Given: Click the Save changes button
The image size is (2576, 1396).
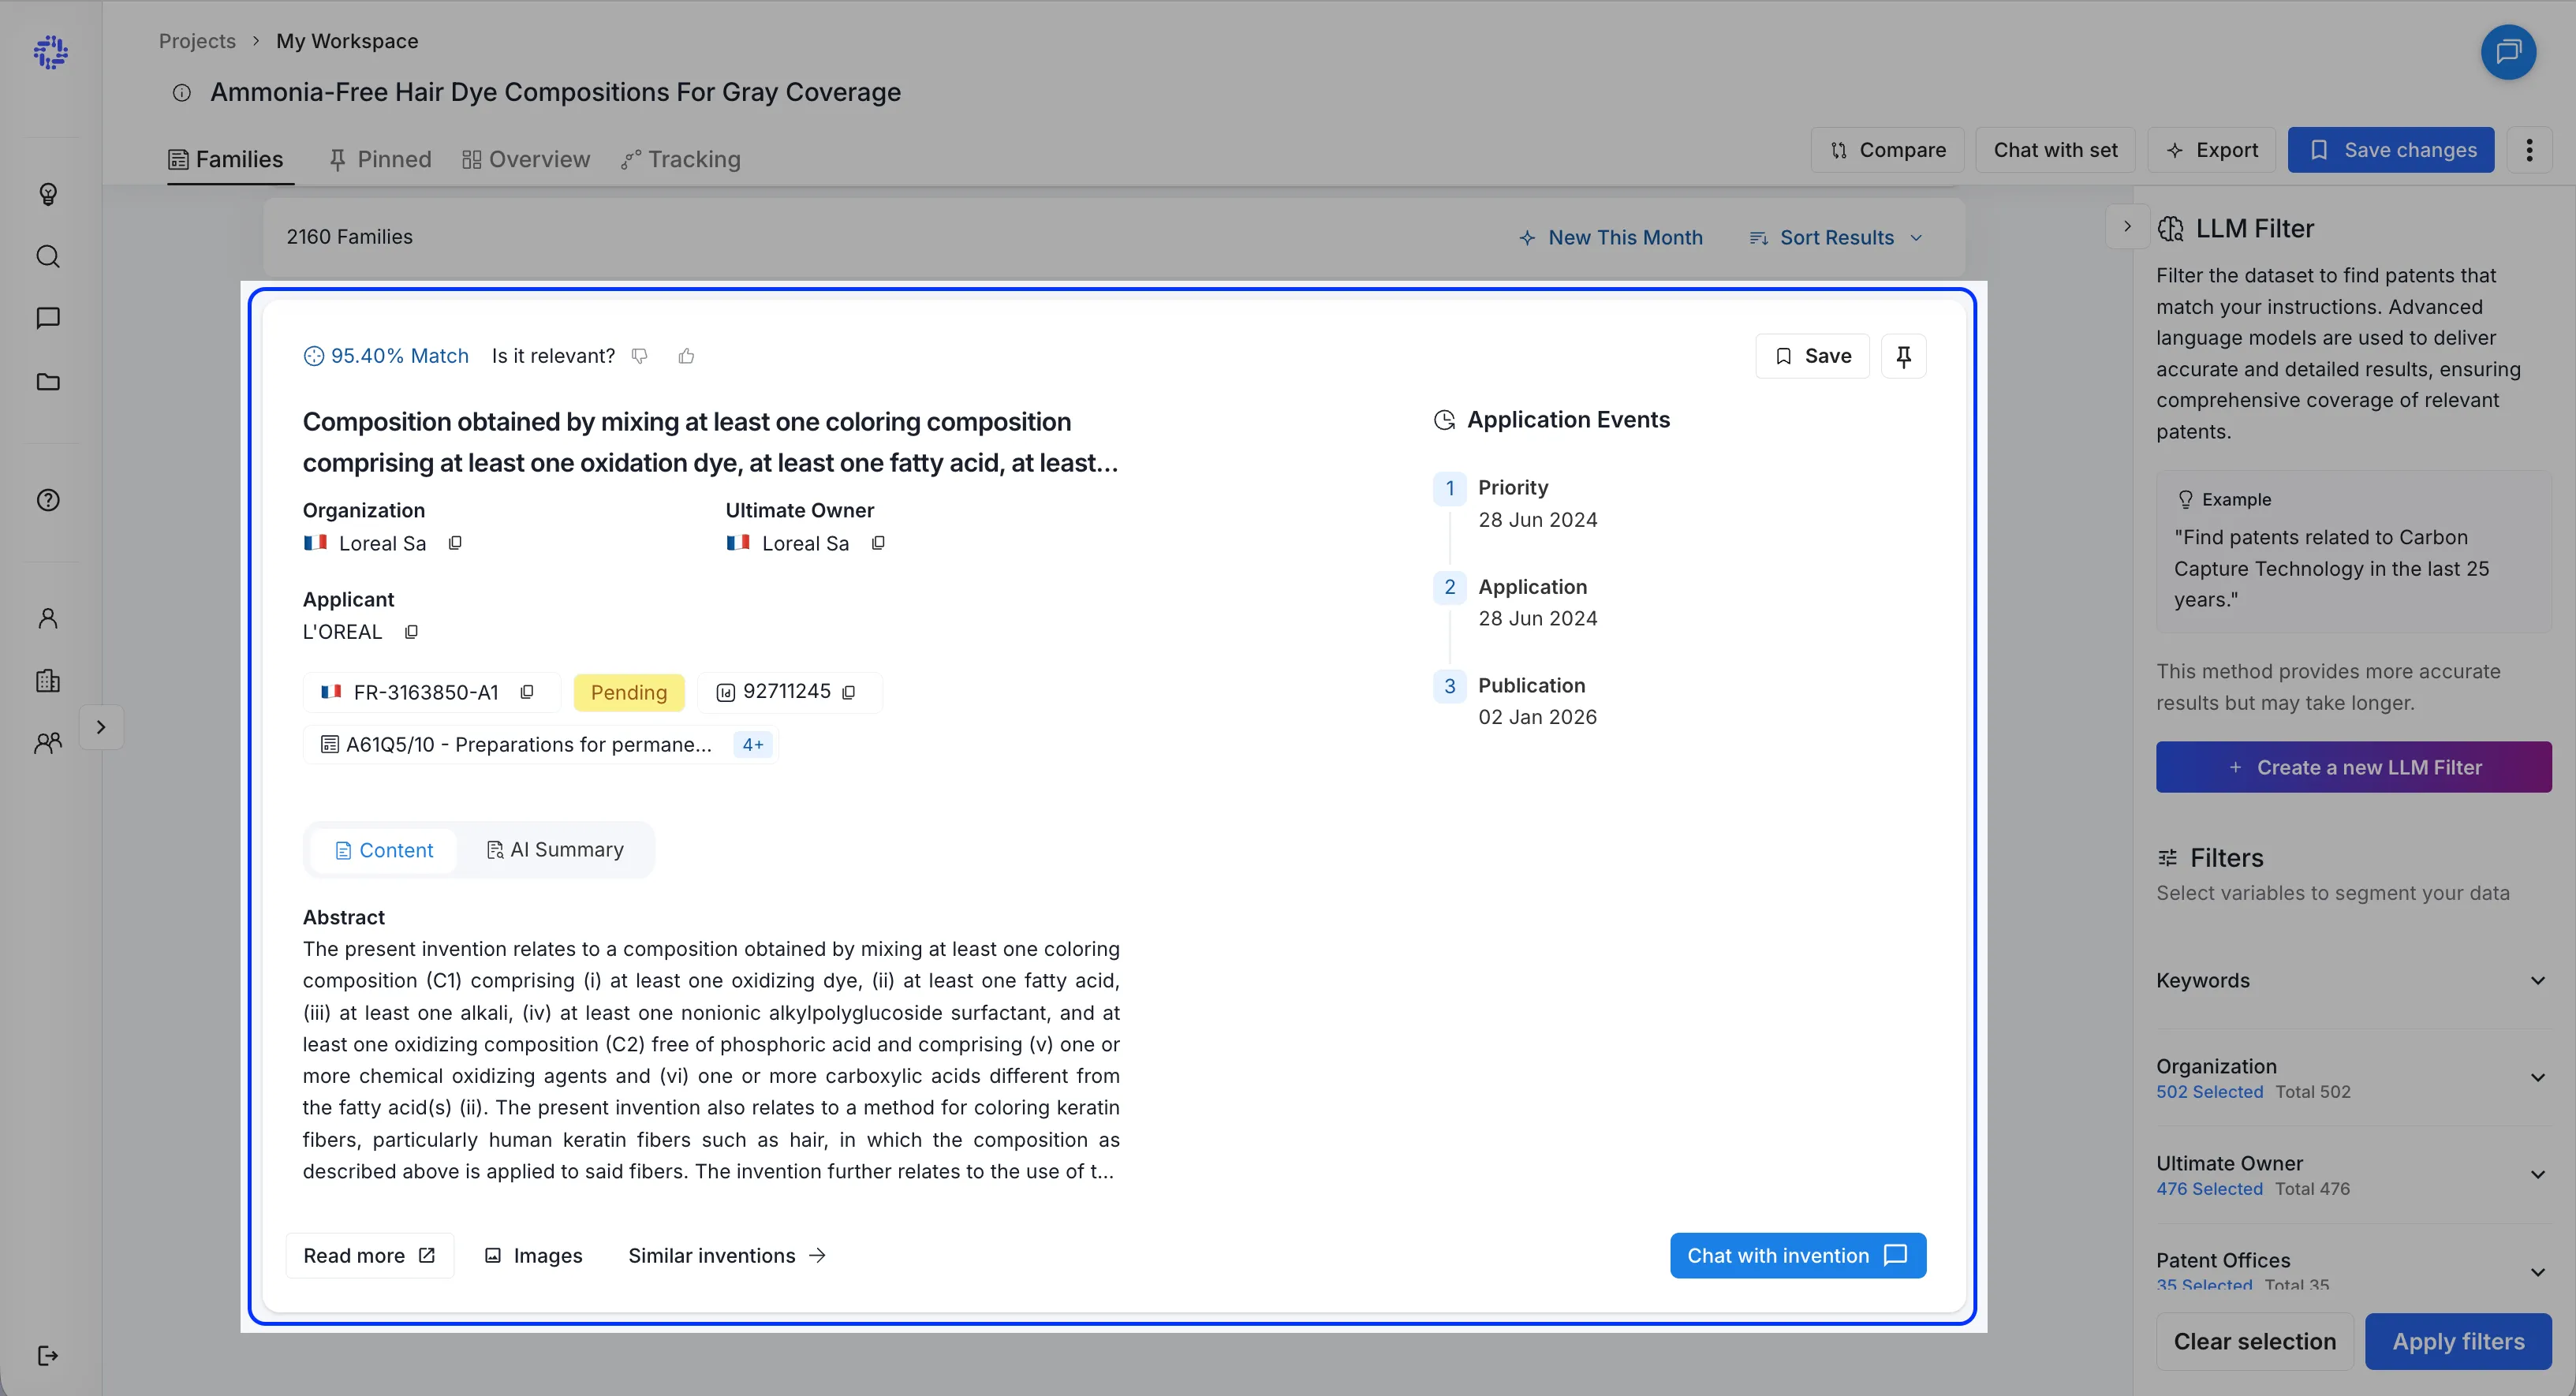Looking at the screenshot, I should [2391, 150].
